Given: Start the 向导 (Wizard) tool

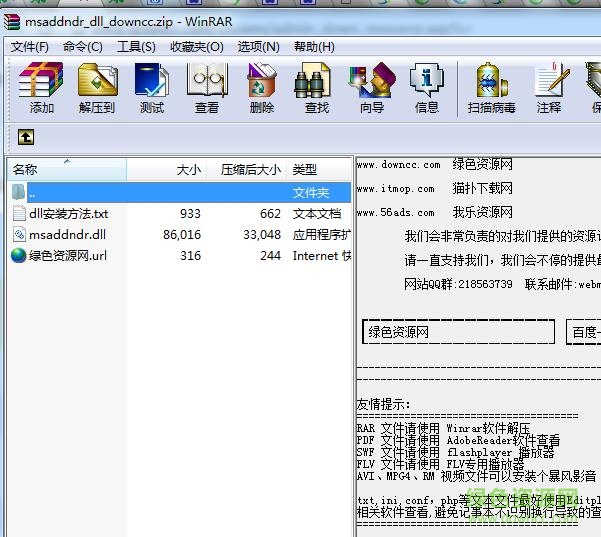Looking at the screenshot, I should pyautogui.click(x=371, y=87).
